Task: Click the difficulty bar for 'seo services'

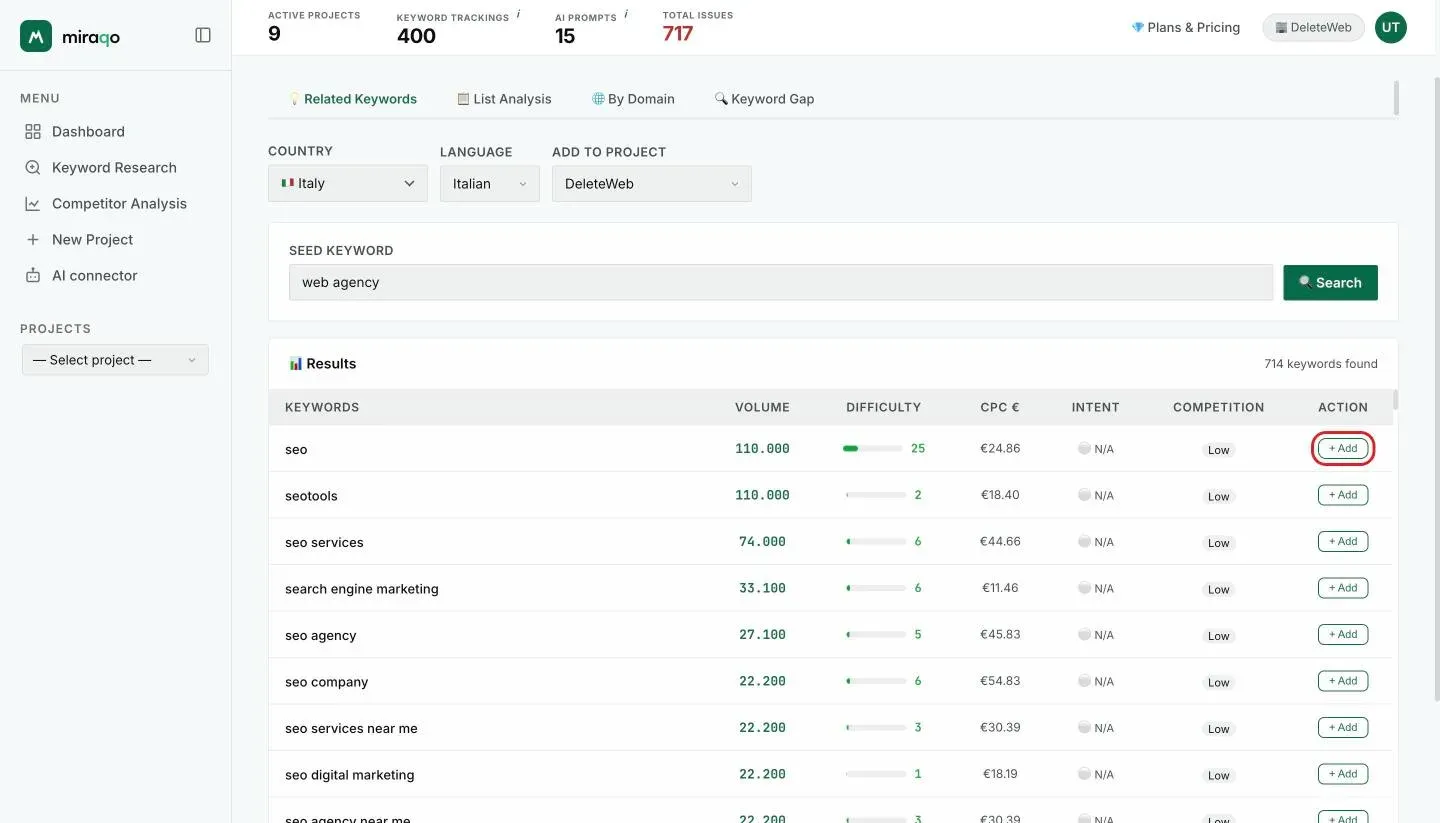Action: click(x=875, y=542)
